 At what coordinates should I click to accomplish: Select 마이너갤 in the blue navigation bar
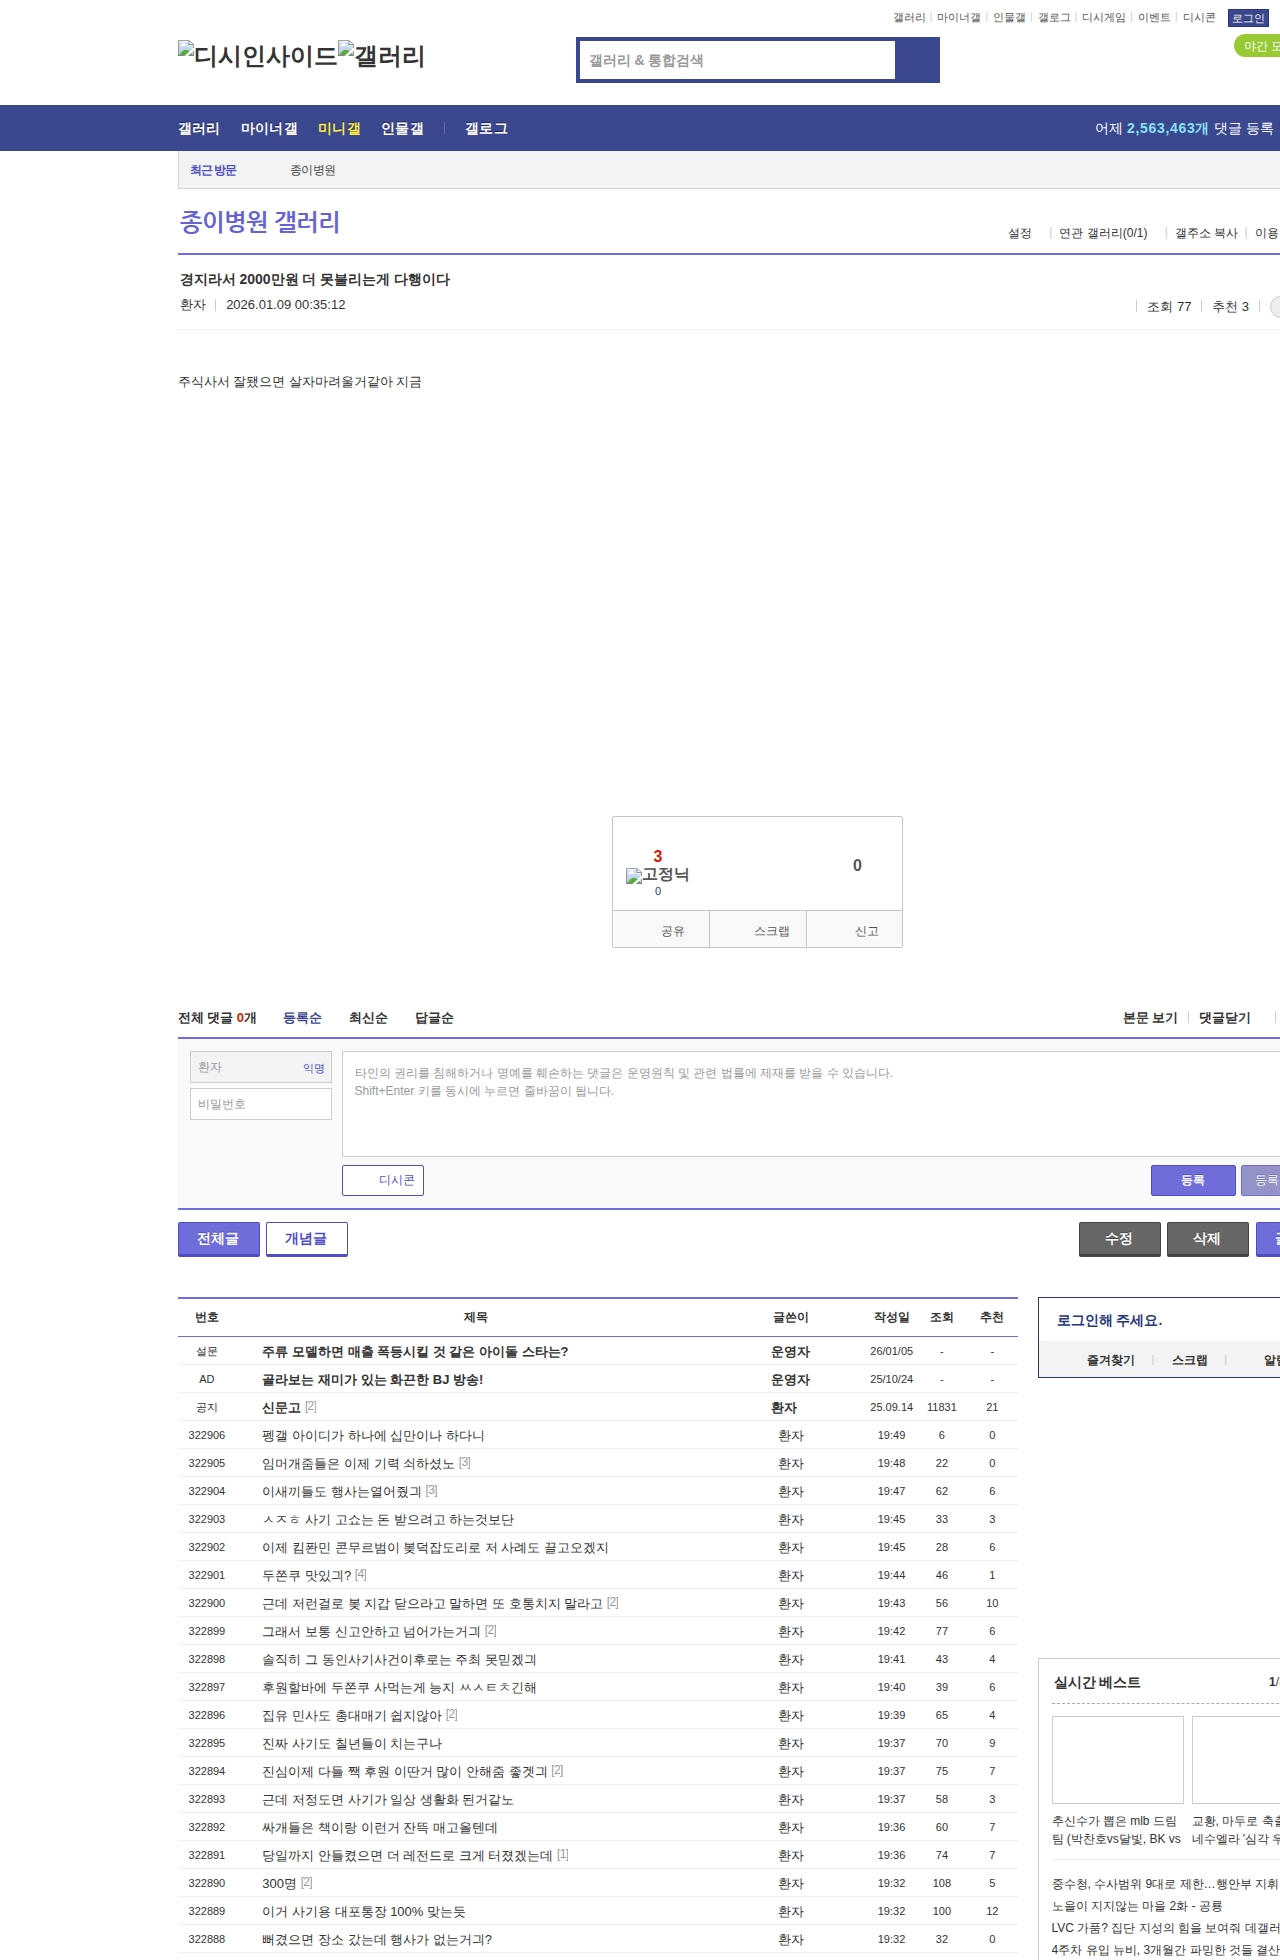269,128
